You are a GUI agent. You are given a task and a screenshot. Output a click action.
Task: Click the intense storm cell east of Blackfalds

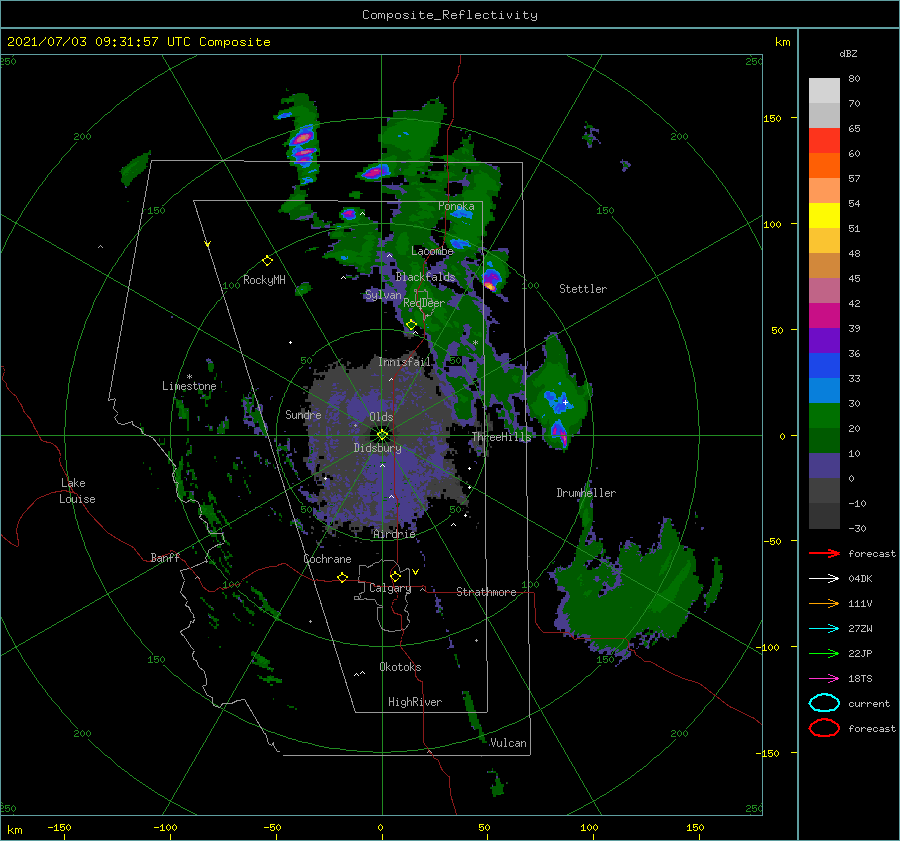point(491,280)
